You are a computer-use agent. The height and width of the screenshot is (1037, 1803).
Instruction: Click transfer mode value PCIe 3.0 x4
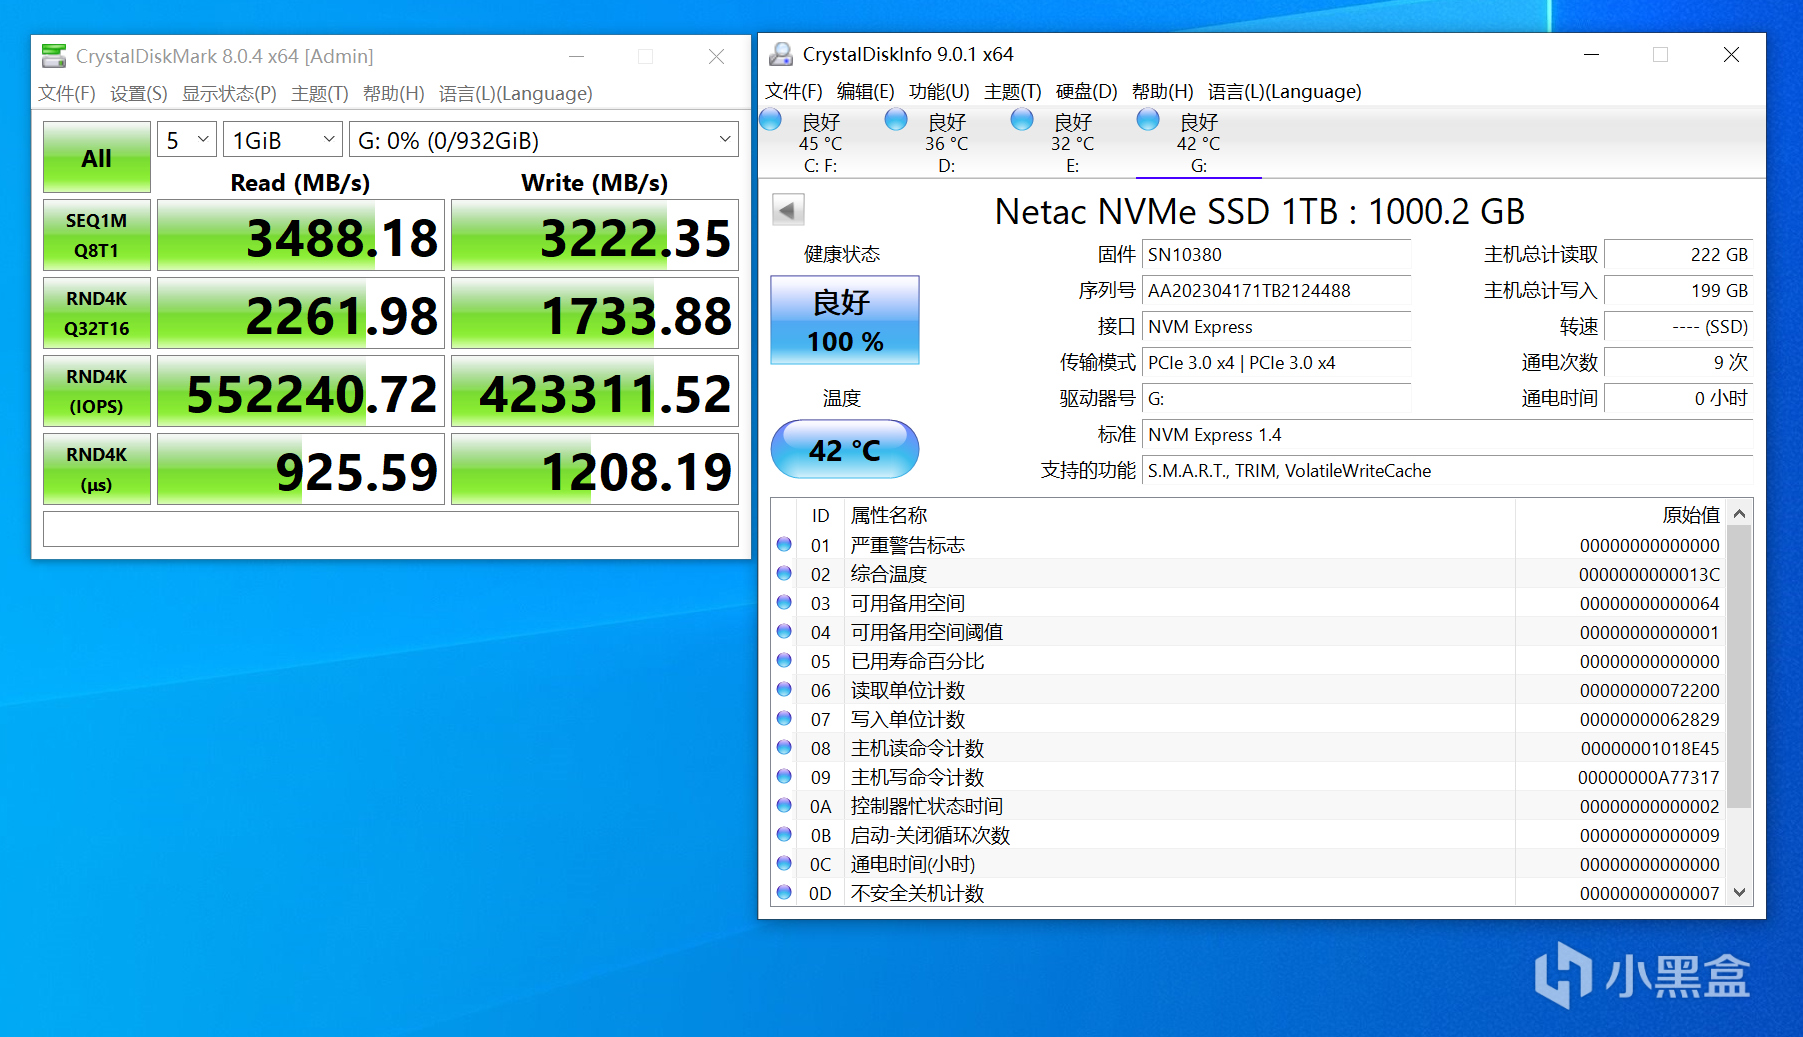pos(1277,363)
